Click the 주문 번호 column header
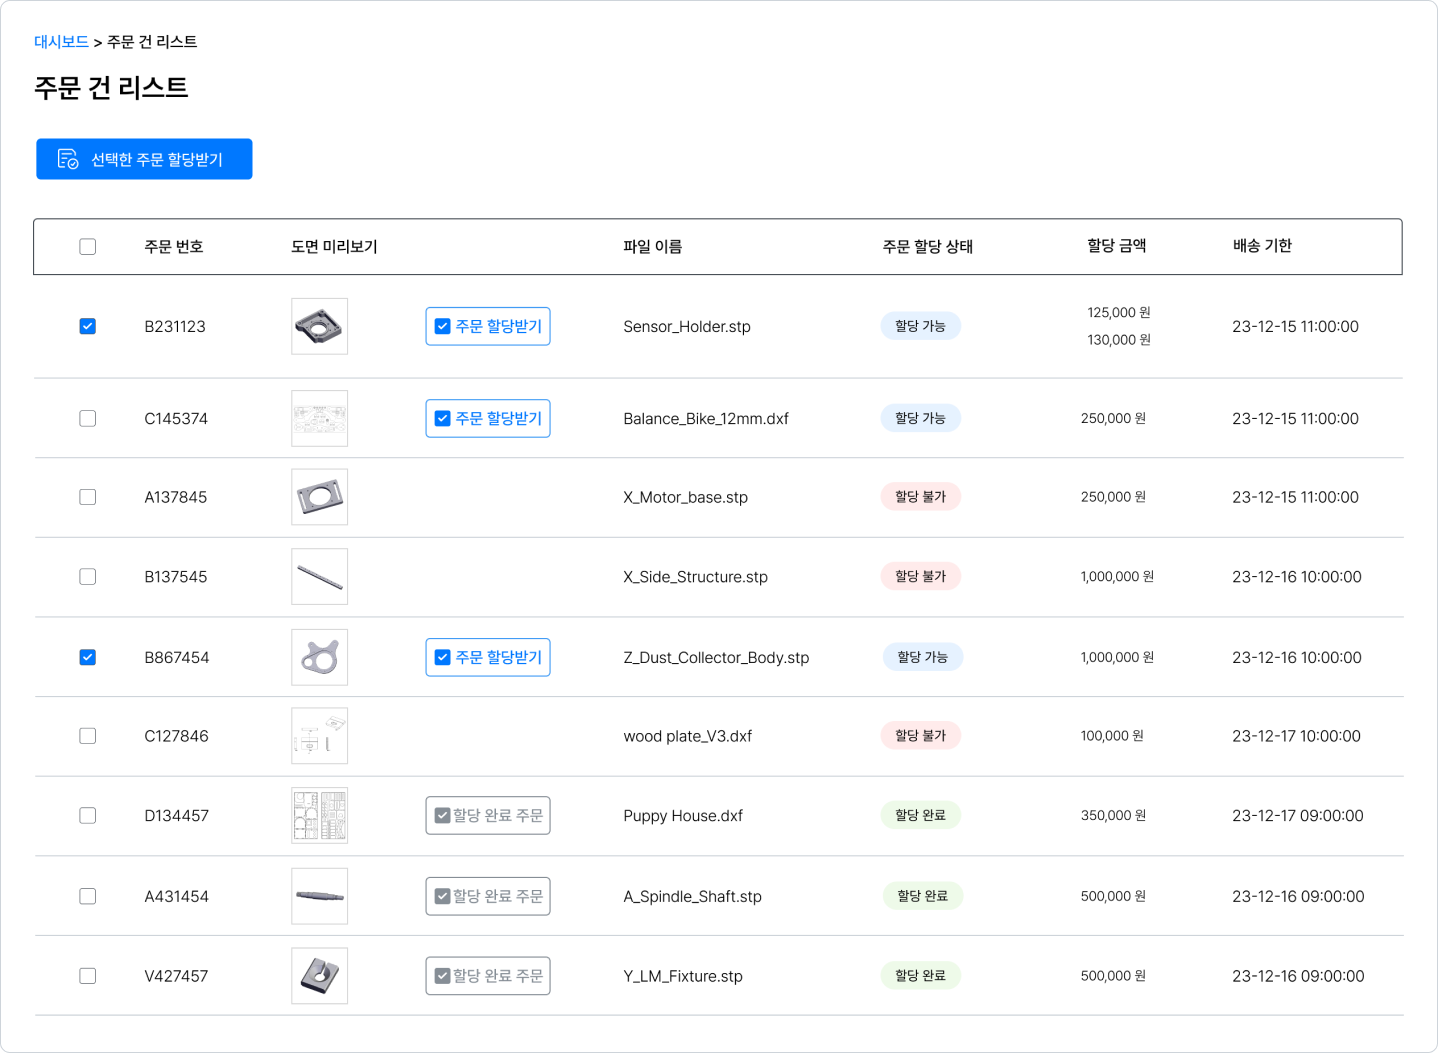 coord(174,247)
